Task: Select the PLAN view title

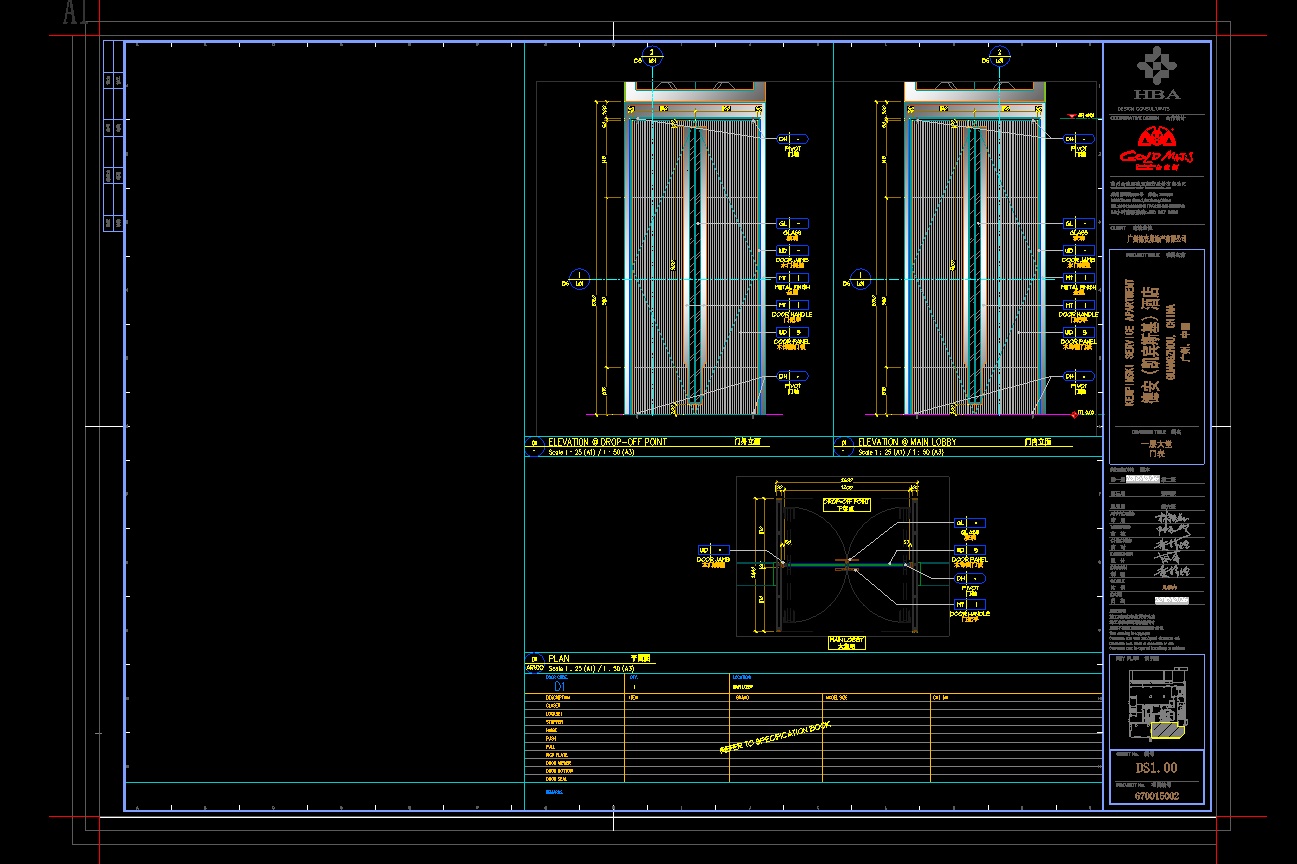Action: pyautogui.click(x=559, y=659)
